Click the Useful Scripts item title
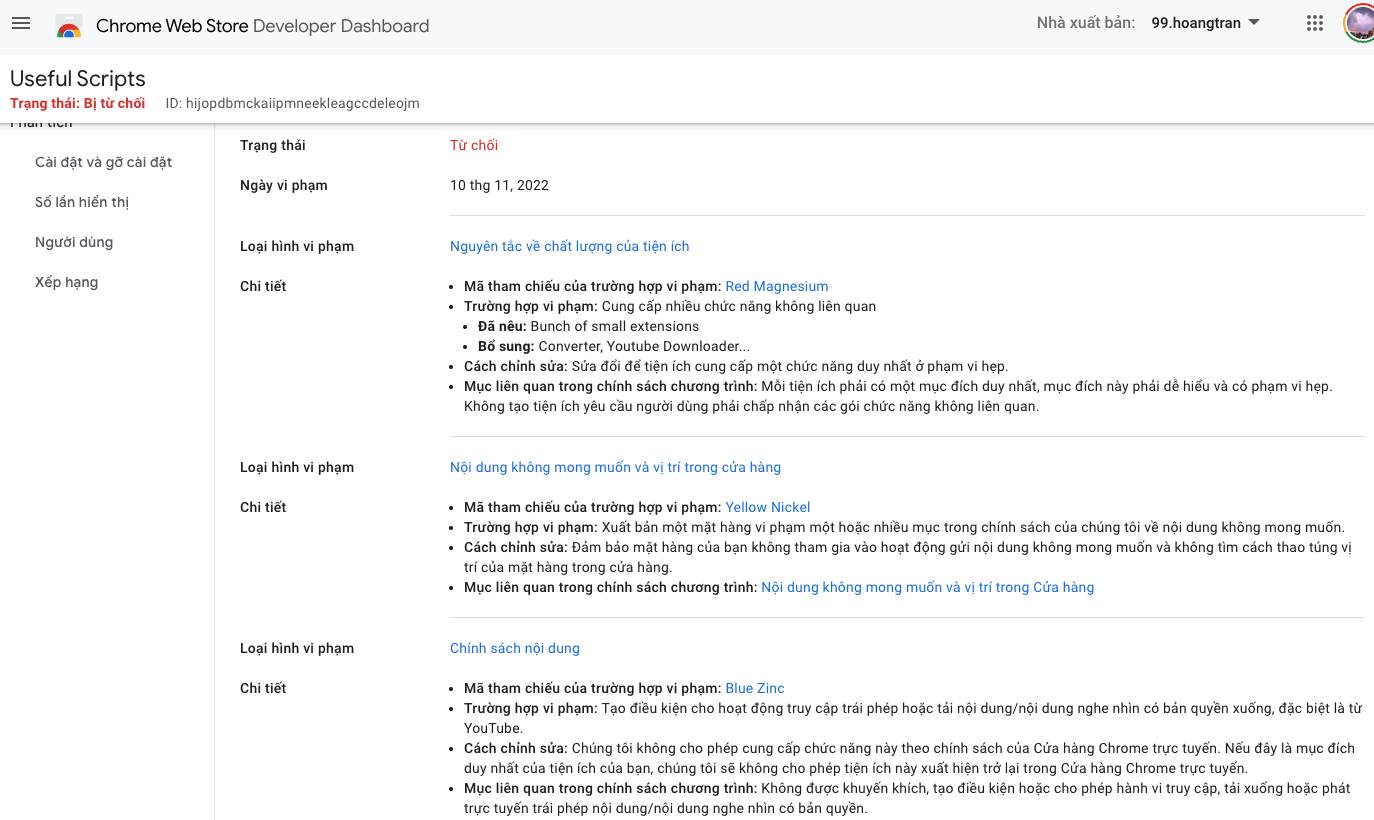1374x820 pixels. (x=78, y=79)
